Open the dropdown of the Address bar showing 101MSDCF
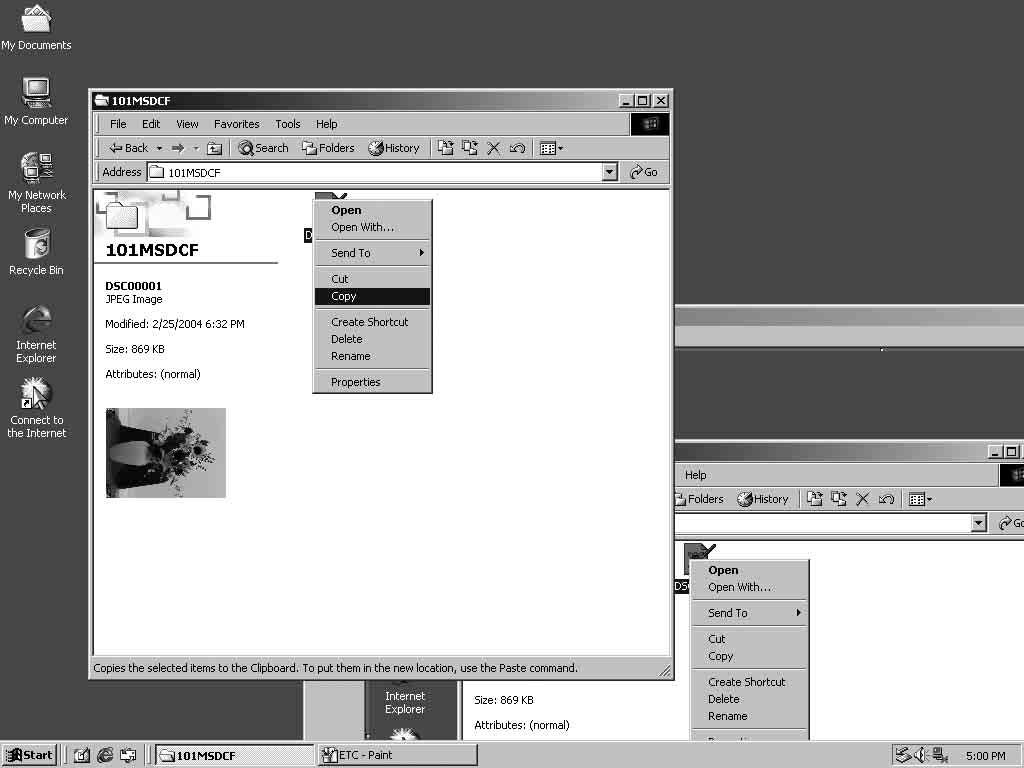Viewport: 1024px width, 768px height. click(609, 172)
